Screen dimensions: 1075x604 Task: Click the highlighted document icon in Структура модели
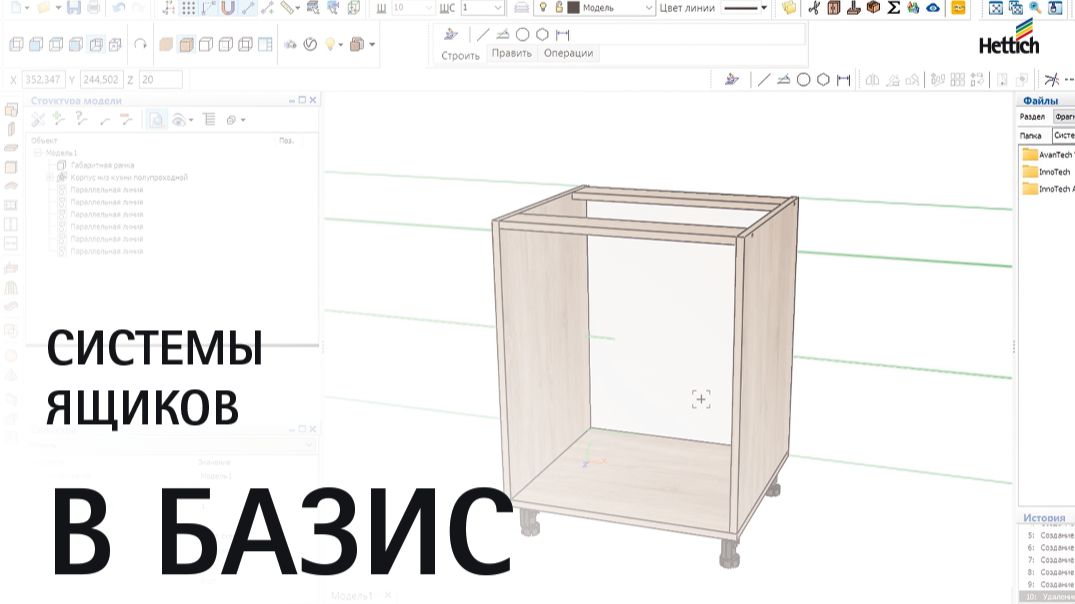(156, 120)
